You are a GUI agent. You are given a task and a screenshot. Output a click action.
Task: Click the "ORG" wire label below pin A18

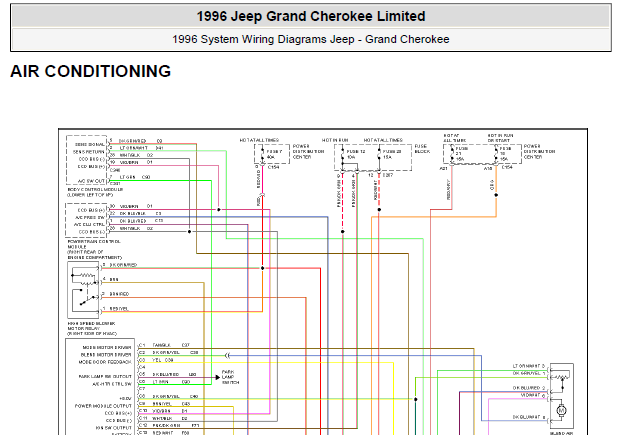[x=492, y=185]
